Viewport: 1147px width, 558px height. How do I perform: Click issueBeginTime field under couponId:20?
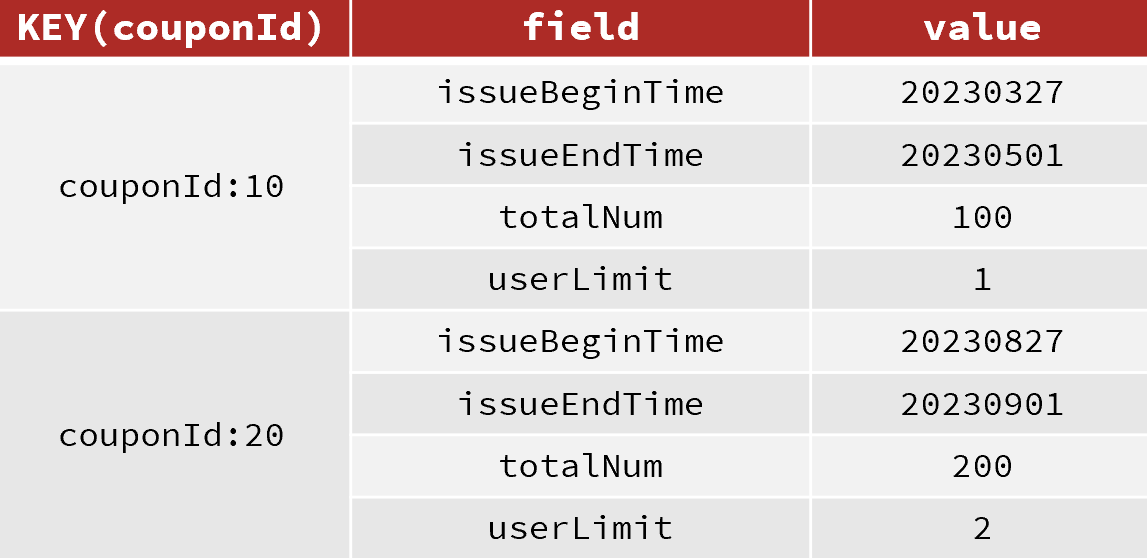pos(581,342)
